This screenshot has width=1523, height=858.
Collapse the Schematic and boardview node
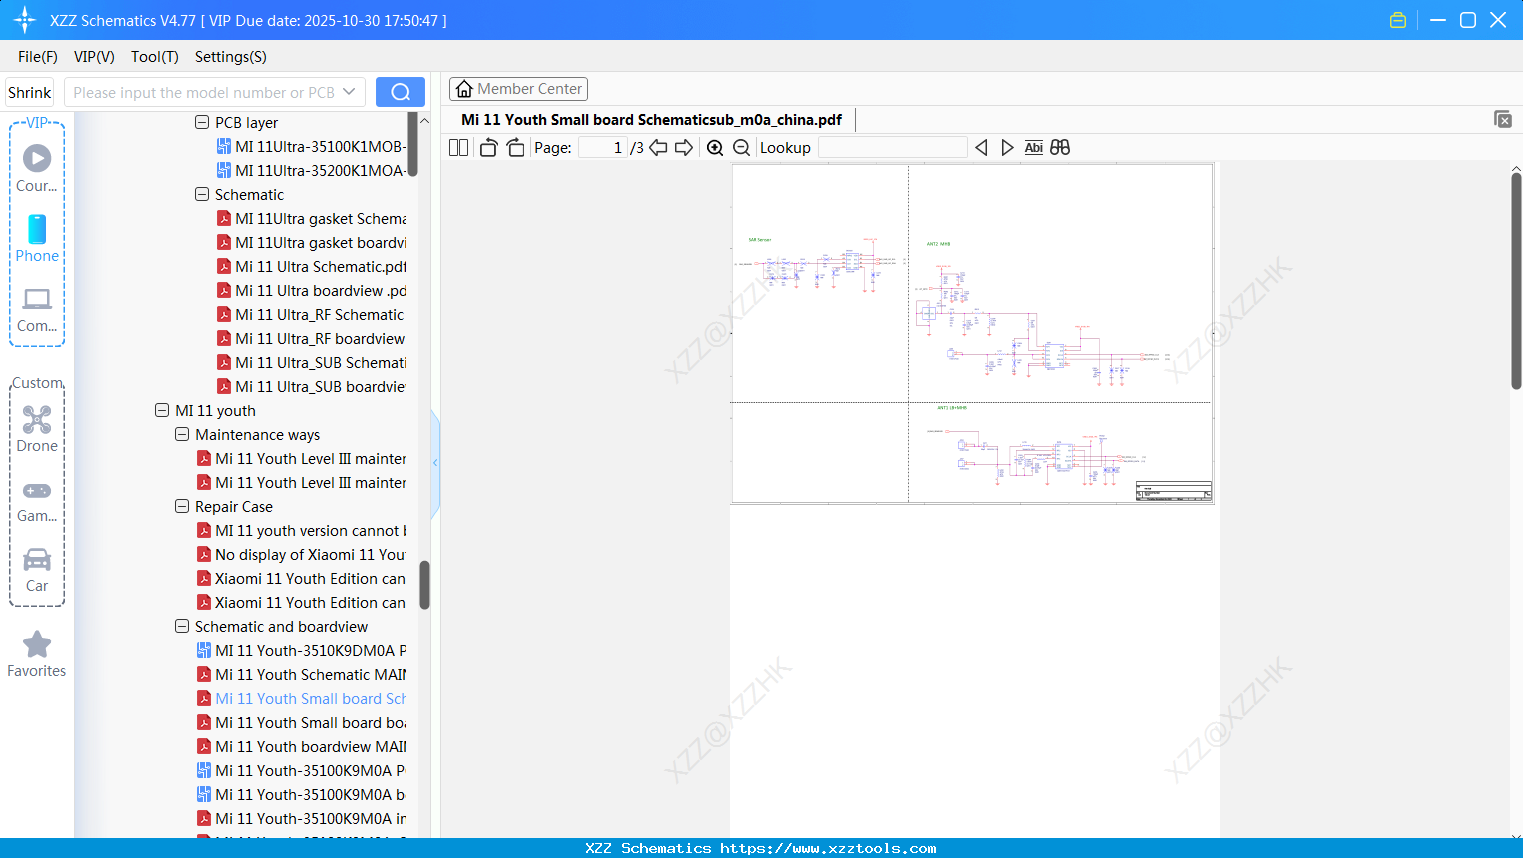tap(182, 627)
